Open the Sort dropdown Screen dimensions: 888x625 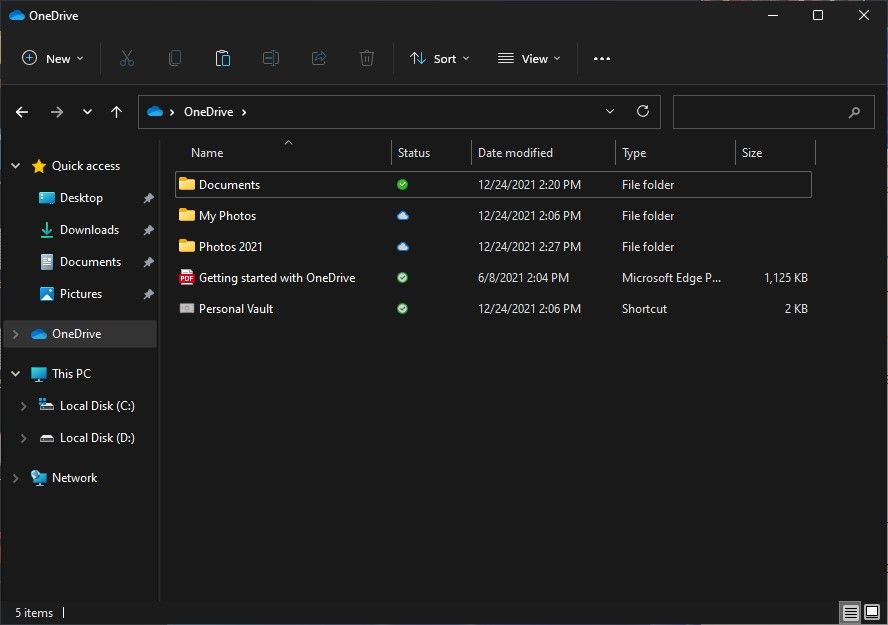(440, 58)
